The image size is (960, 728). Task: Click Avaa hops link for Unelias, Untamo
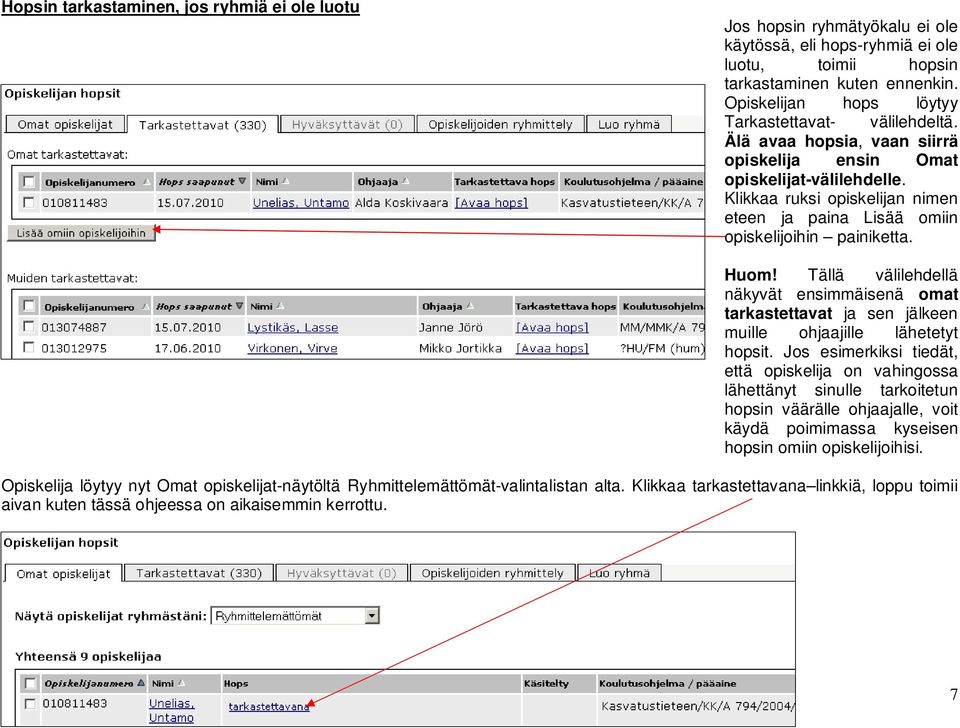pyautogui.click(x=491, y=203)
